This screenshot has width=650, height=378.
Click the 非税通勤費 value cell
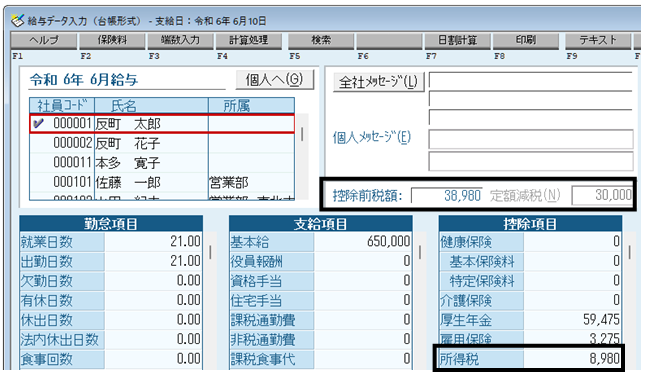(363, 339)
